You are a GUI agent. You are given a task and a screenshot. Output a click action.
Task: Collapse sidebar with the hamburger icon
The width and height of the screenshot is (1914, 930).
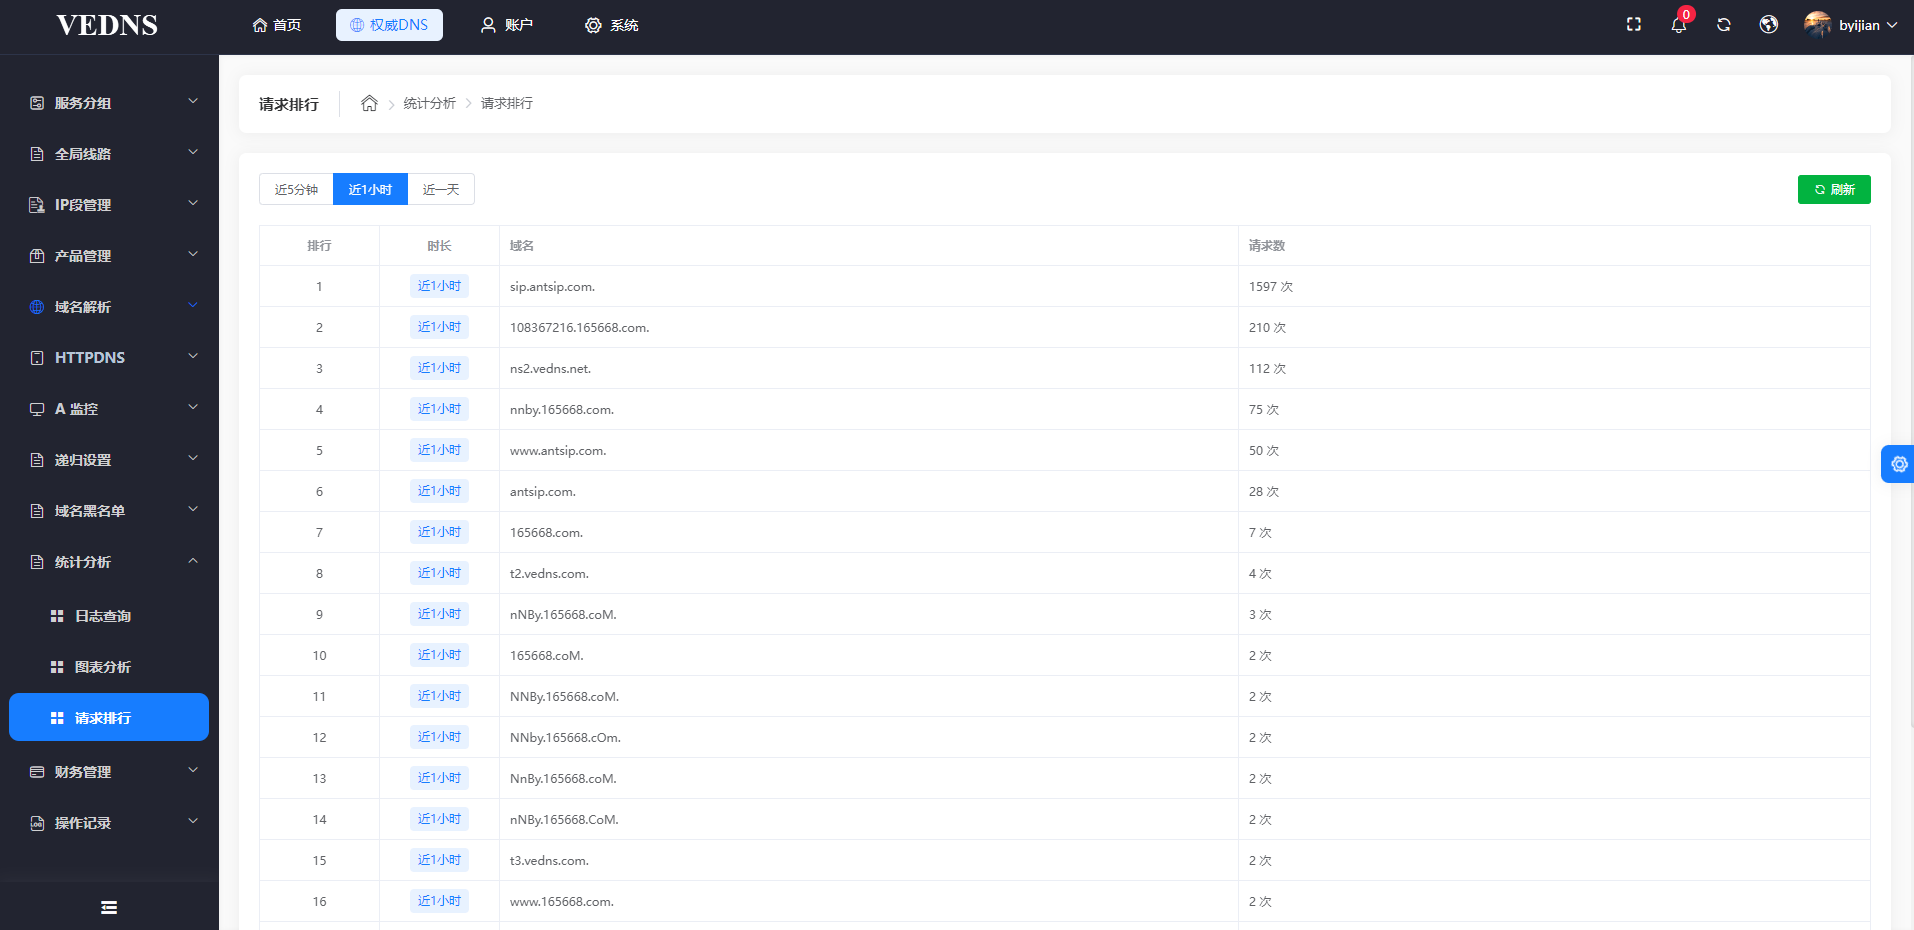tap(109, 907)
